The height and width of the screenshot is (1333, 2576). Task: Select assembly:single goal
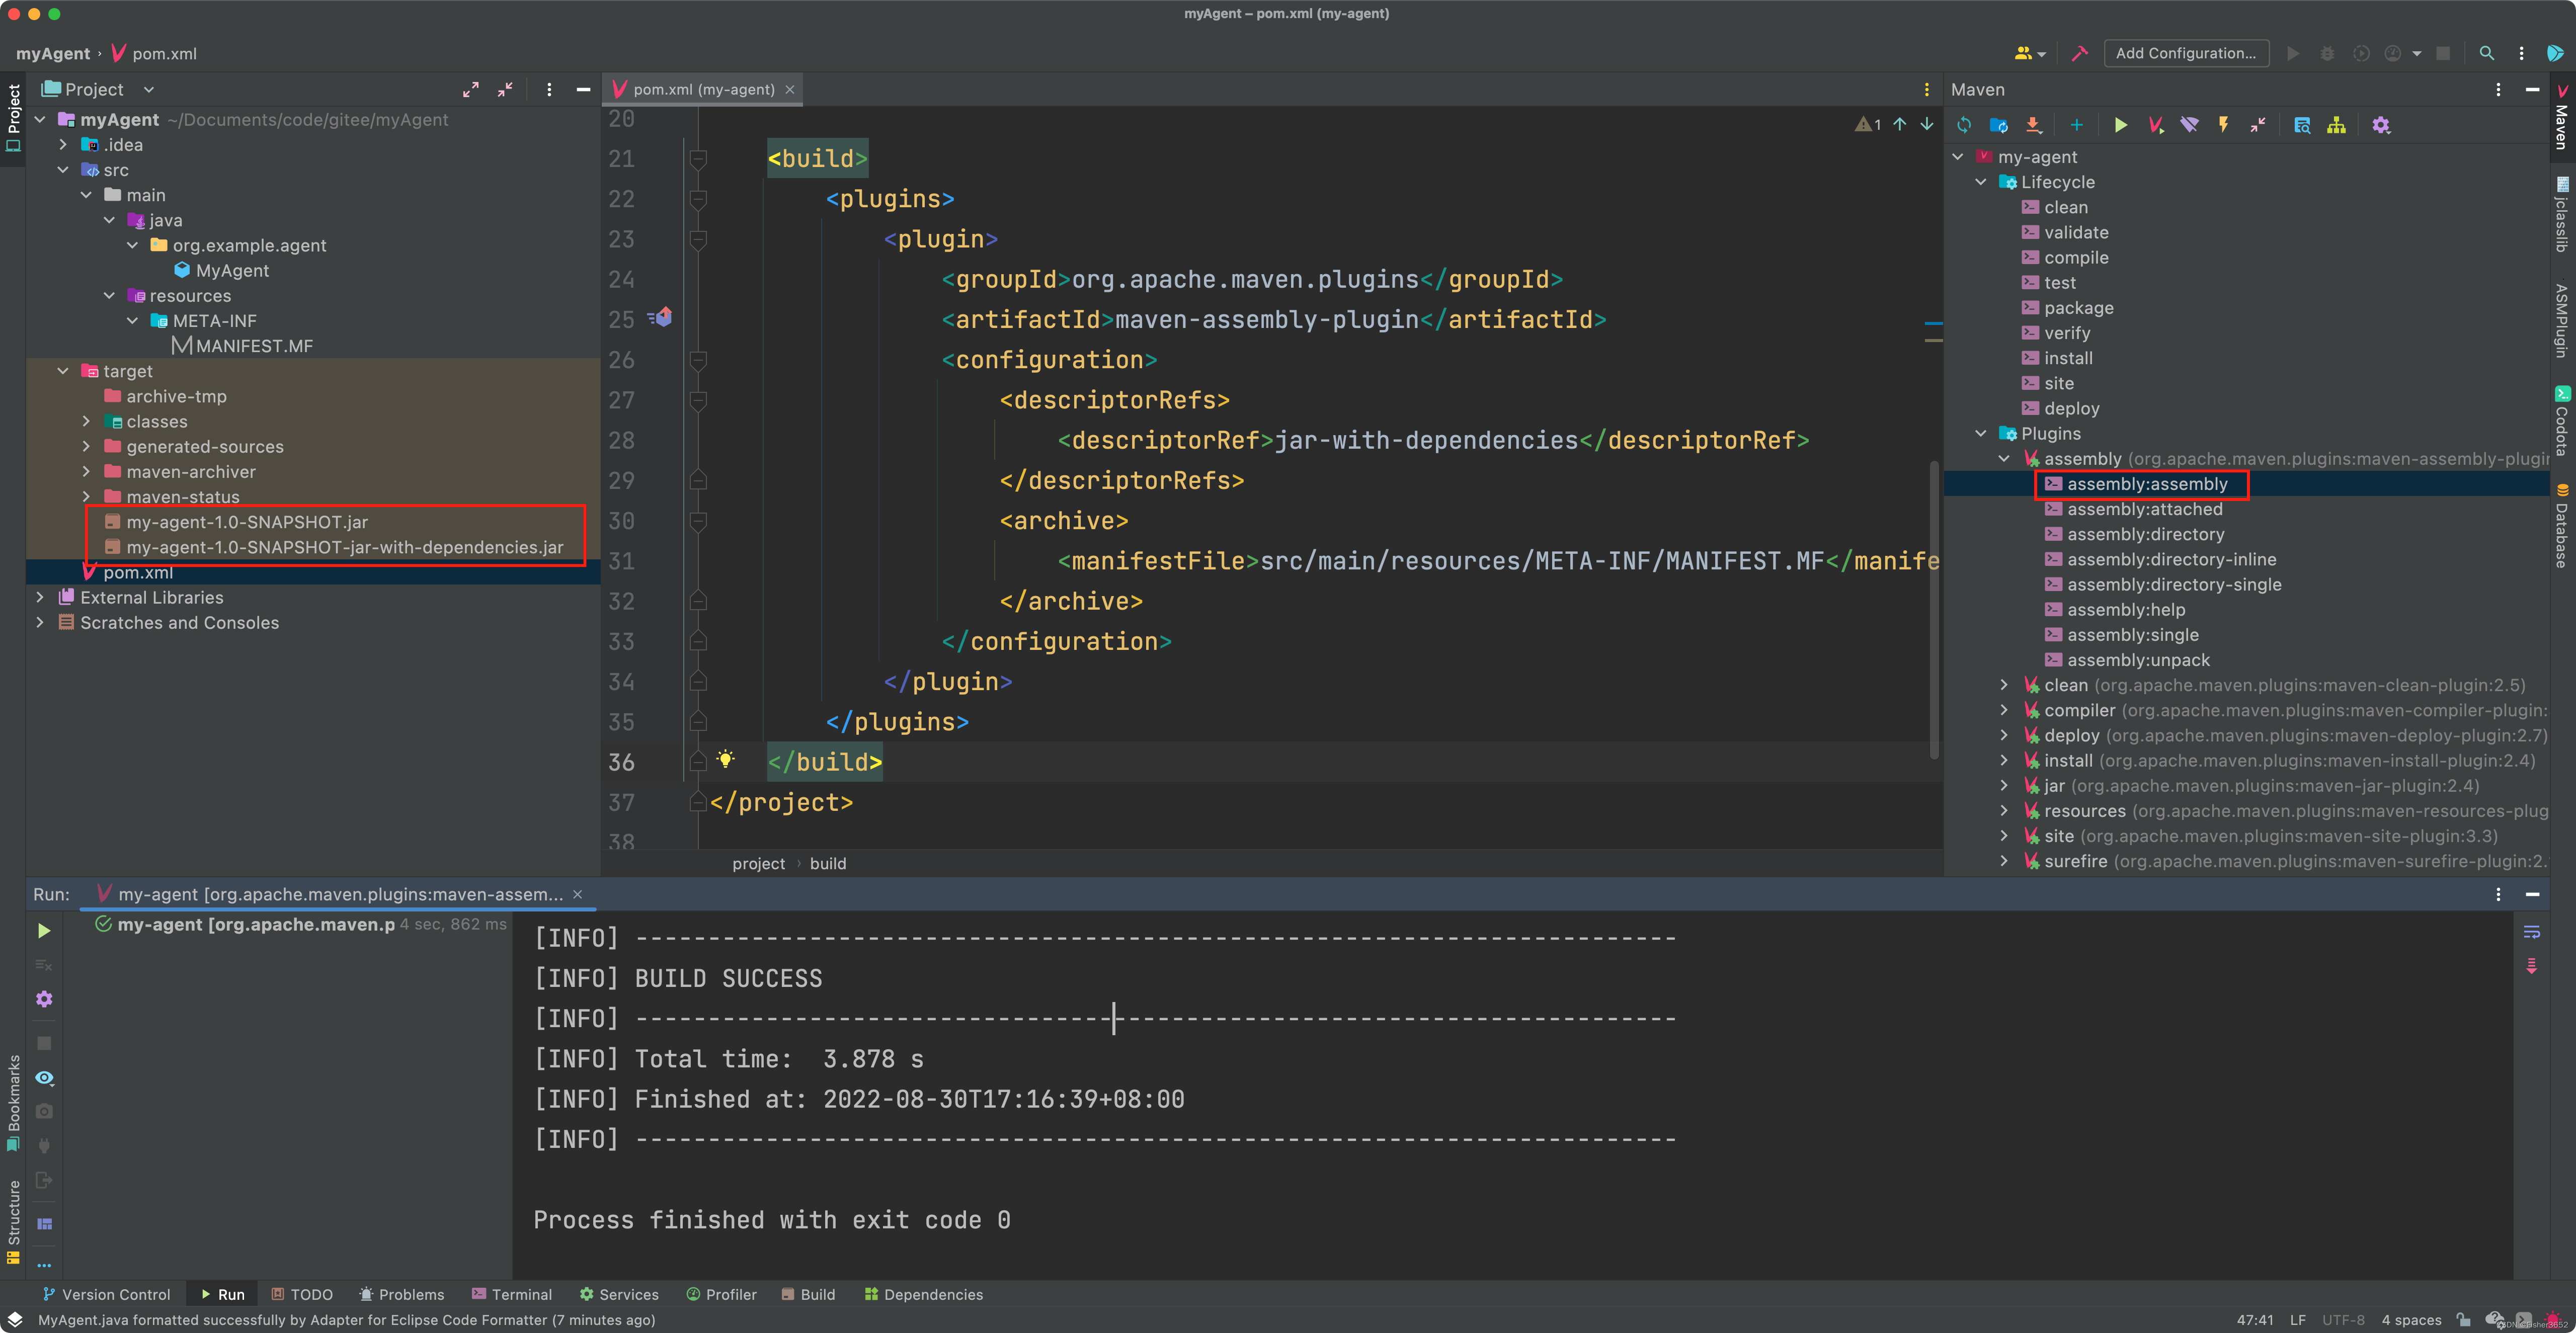point(2132,635)
